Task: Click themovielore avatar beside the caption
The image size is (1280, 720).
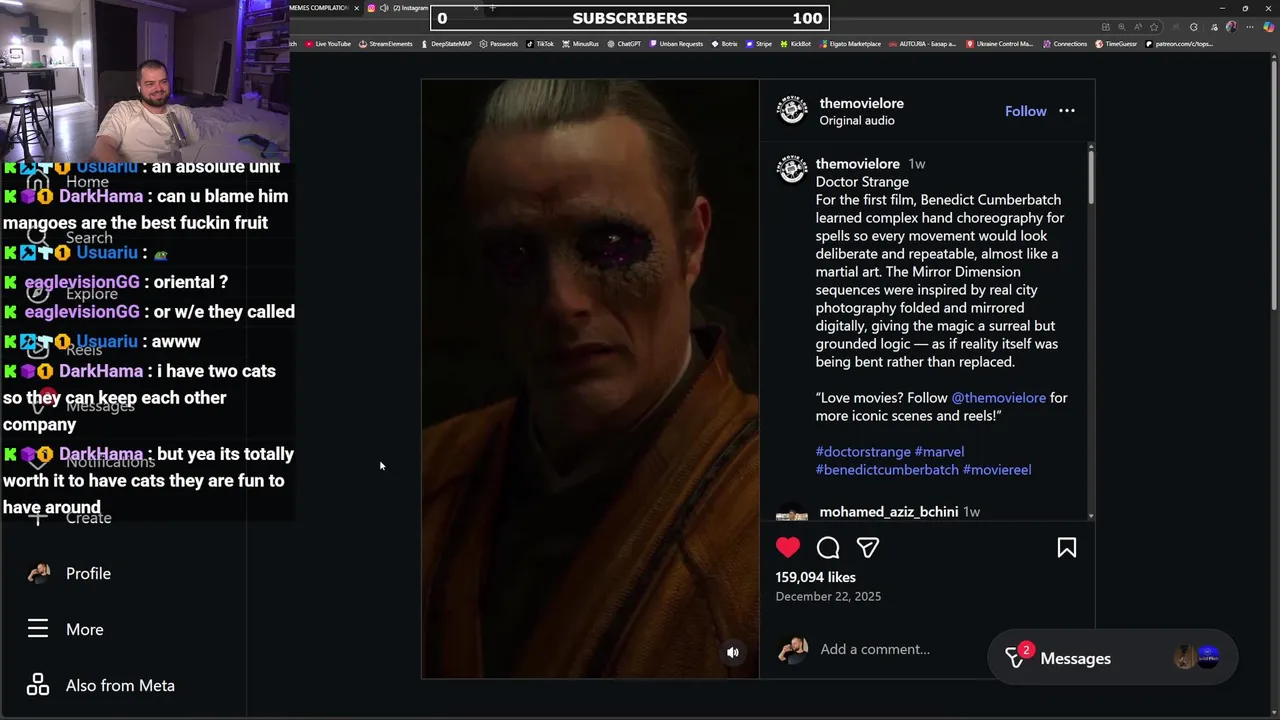Action: (792, 169)
